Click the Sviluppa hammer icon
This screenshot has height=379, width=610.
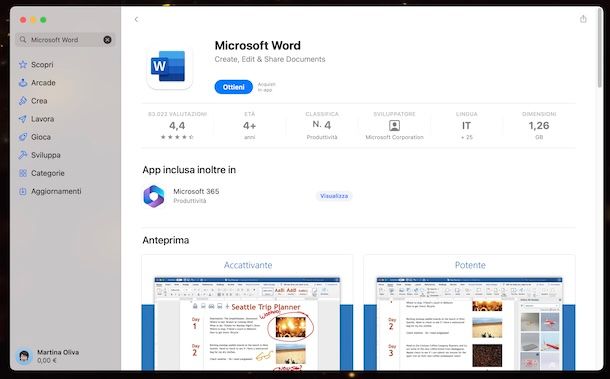(x=23, y=155)
